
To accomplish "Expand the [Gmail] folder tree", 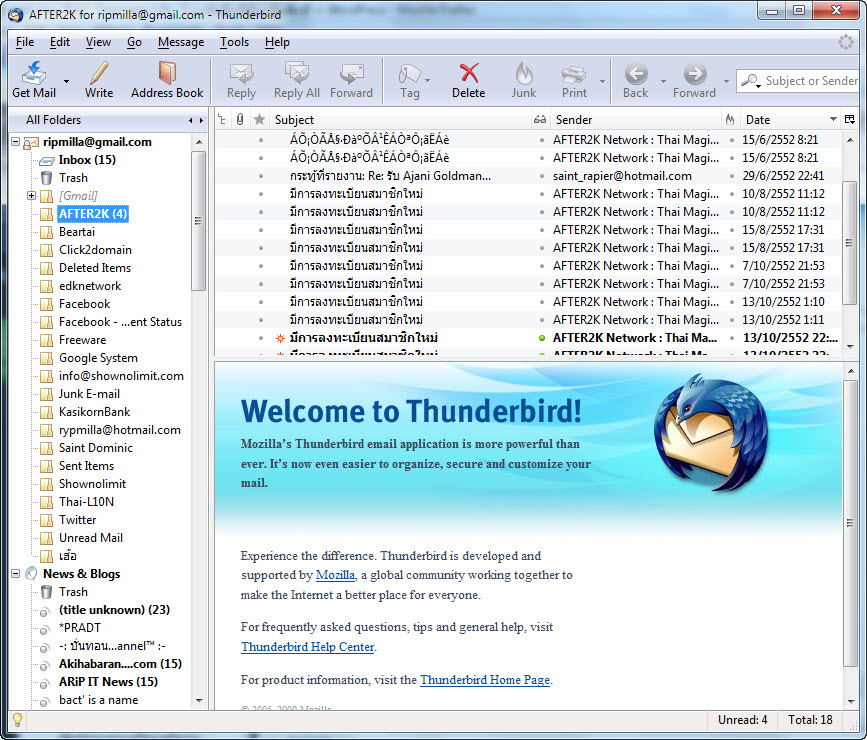I will pos(32,196).
